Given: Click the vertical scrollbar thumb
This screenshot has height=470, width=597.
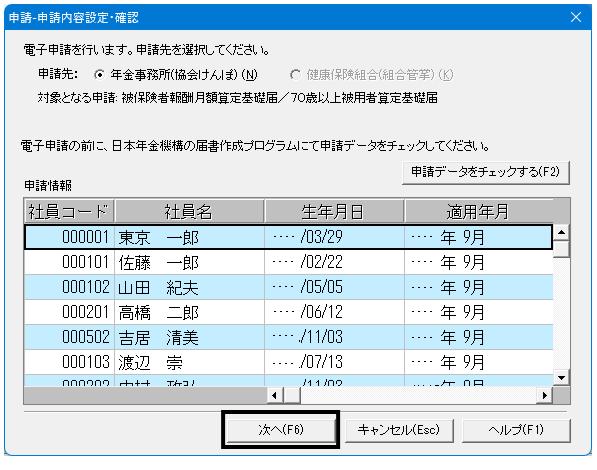Looking at the screenshot, I should [562, 249].
